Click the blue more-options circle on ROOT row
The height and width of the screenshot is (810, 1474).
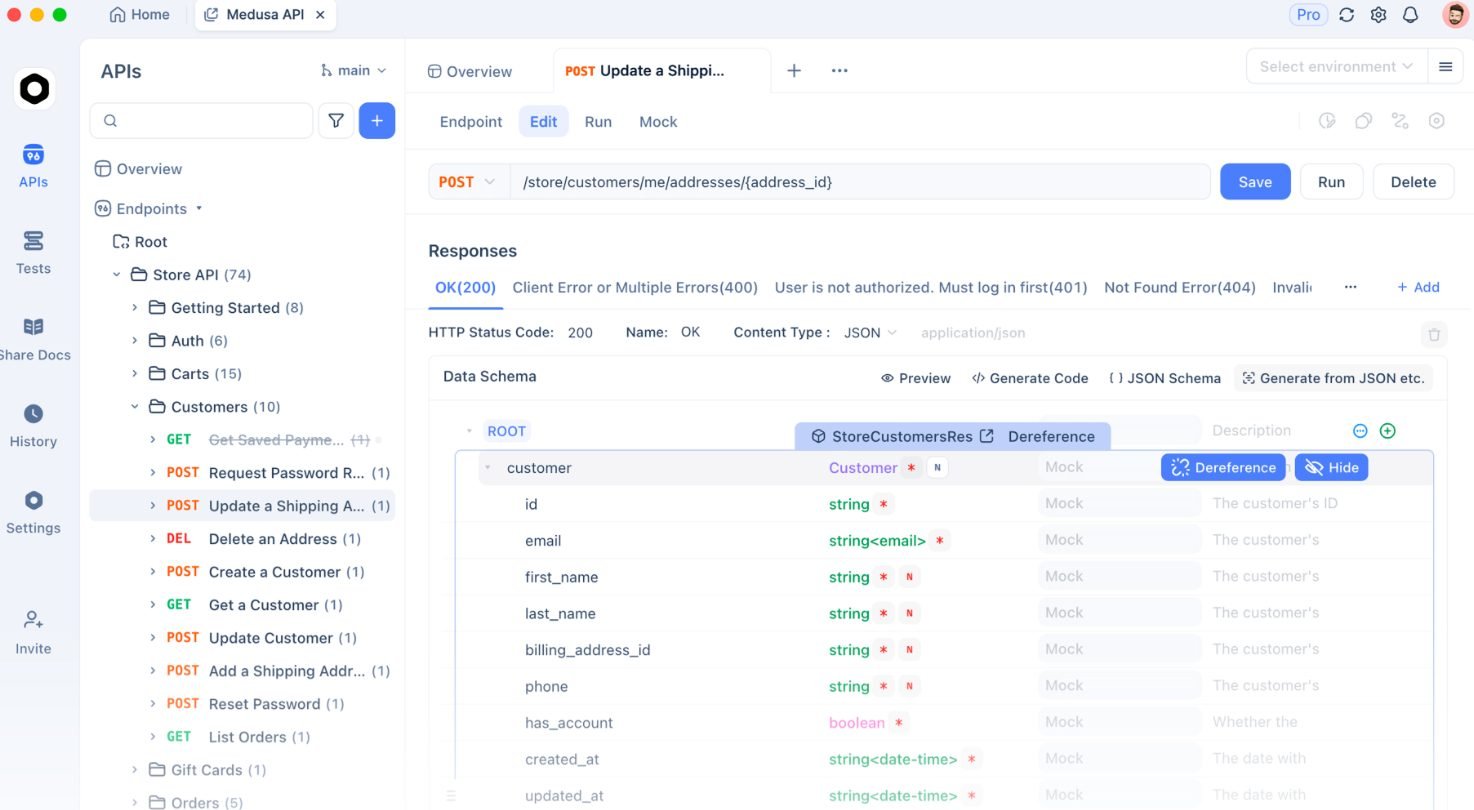(x=1360, y=431)
